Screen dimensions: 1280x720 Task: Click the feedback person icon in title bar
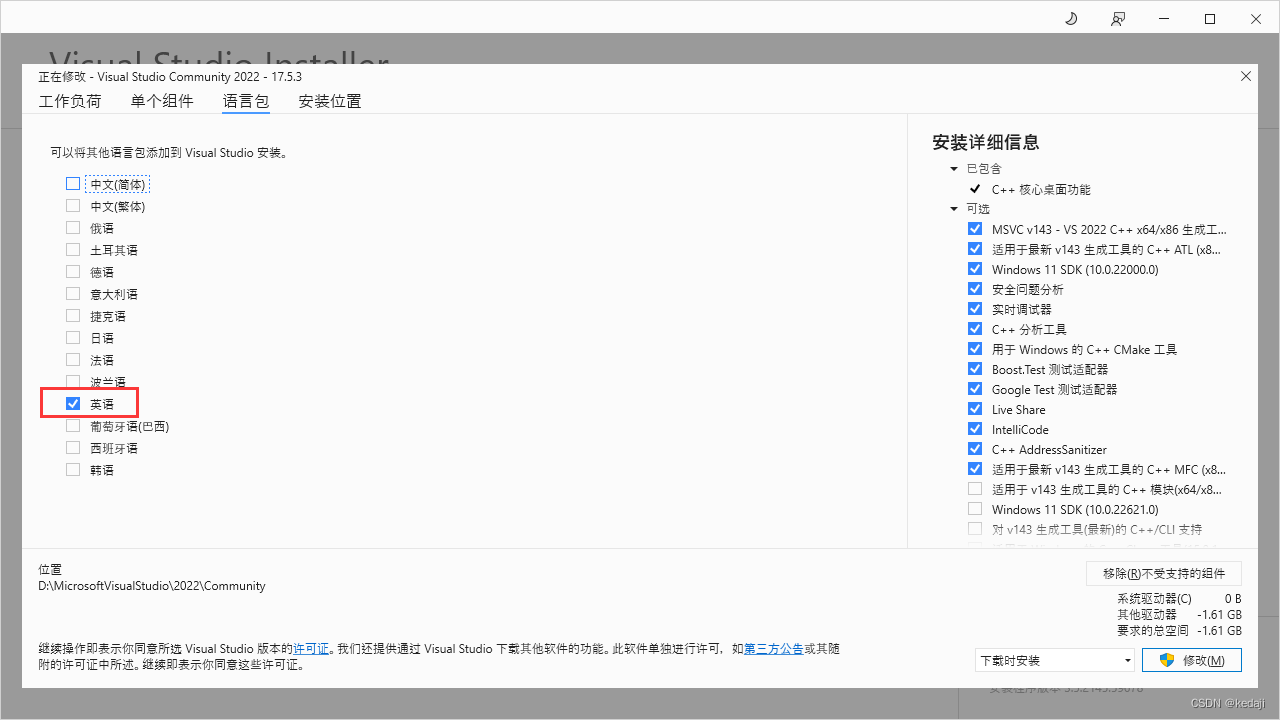click(1118, 19)
